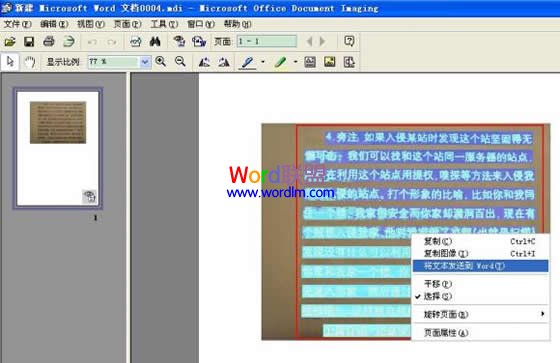Choose 页面属性(A) in context menu
560x363 pixels.
(x=480, y=333)
